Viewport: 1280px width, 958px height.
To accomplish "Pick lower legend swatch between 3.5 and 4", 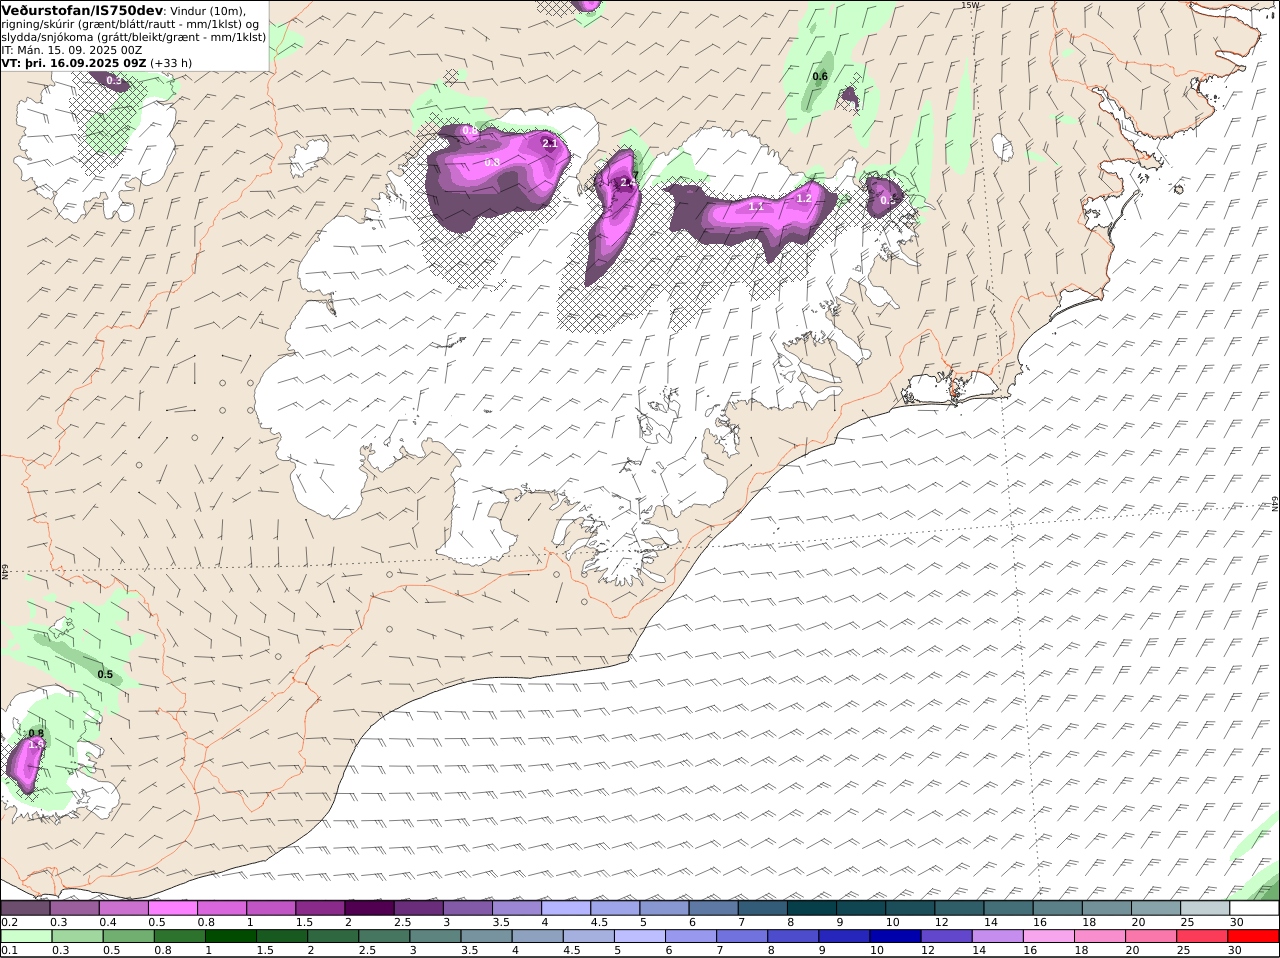I will point(485,936).
